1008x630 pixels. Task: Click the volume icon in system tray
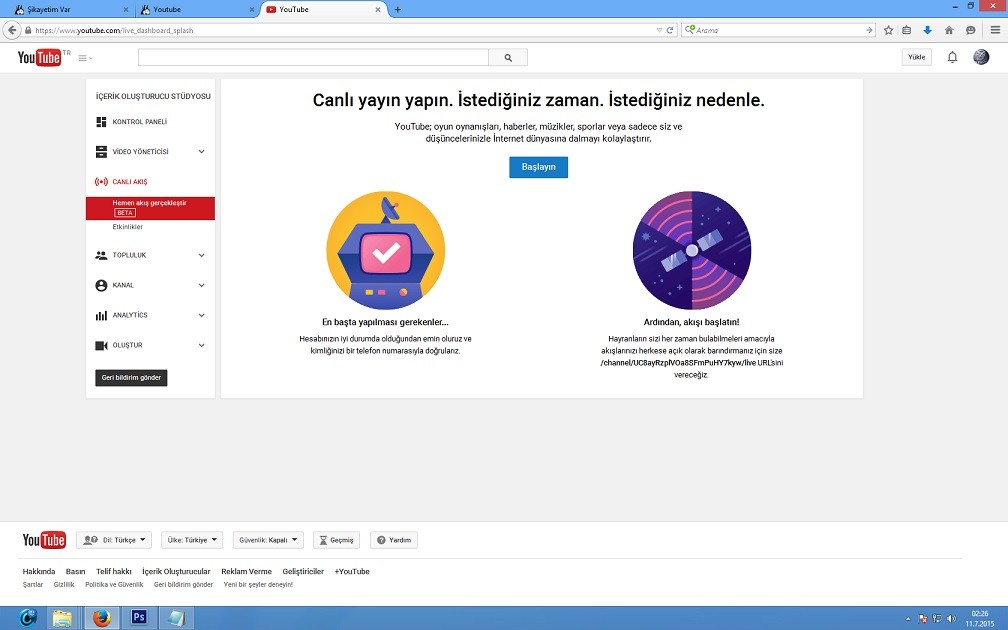point(951,618)
